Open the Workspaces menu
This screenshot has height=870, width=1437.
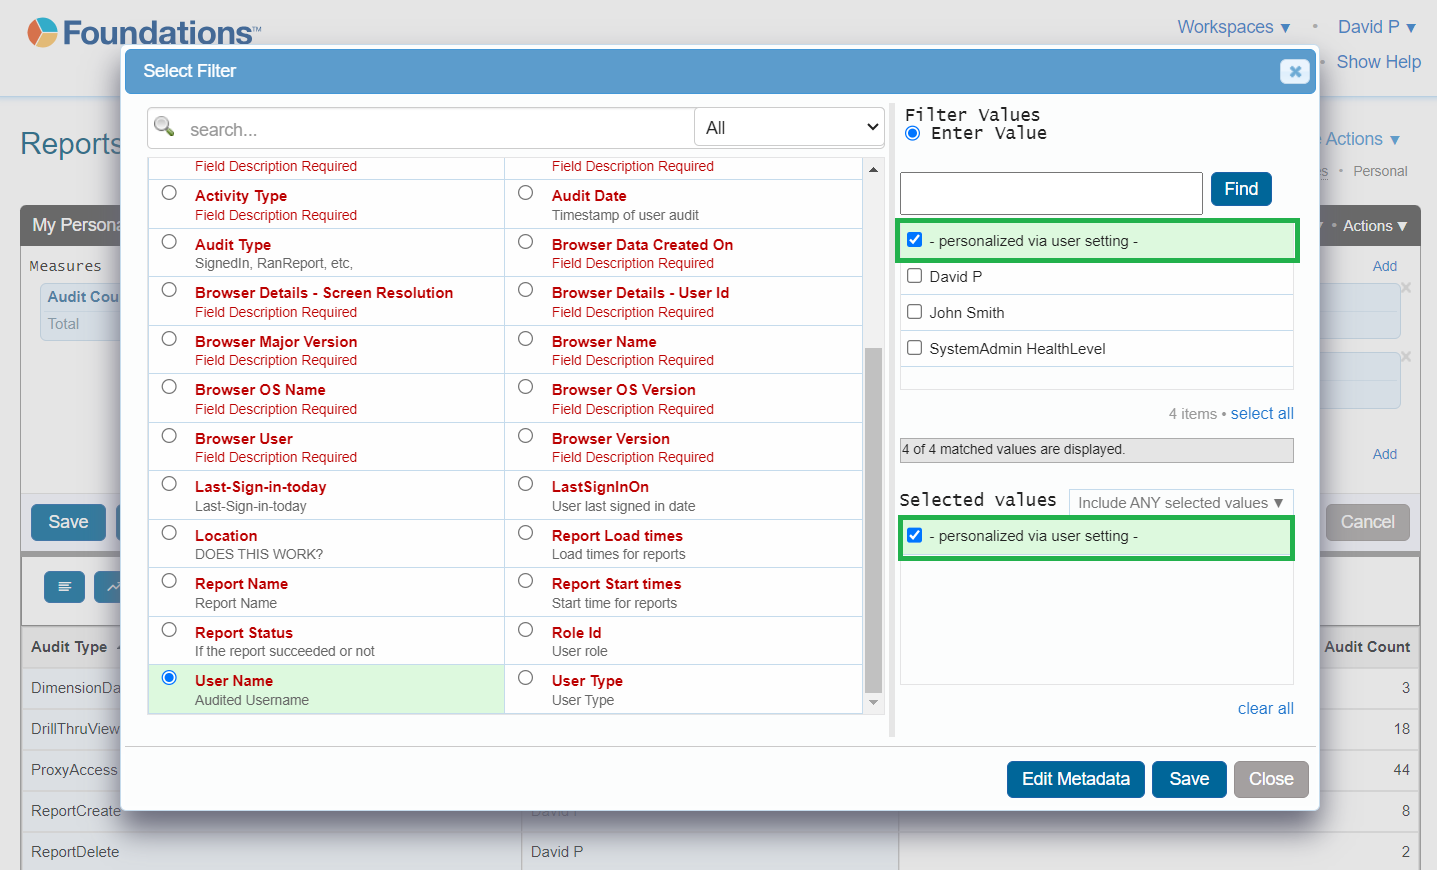pyautogui.click(x=1233, y=27)
